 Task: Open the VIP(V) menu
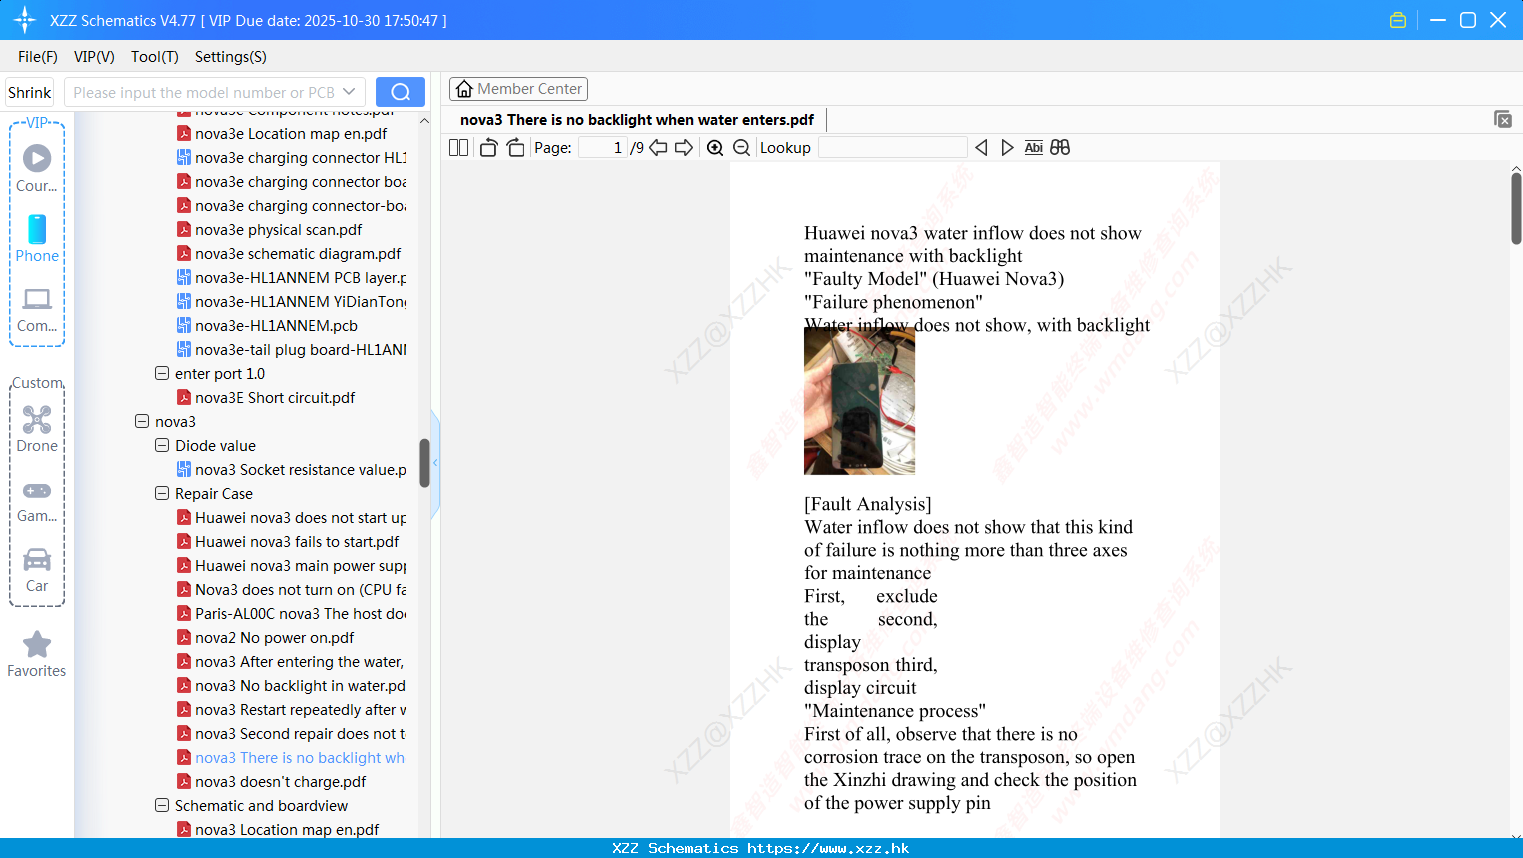(x=94, y=57)
